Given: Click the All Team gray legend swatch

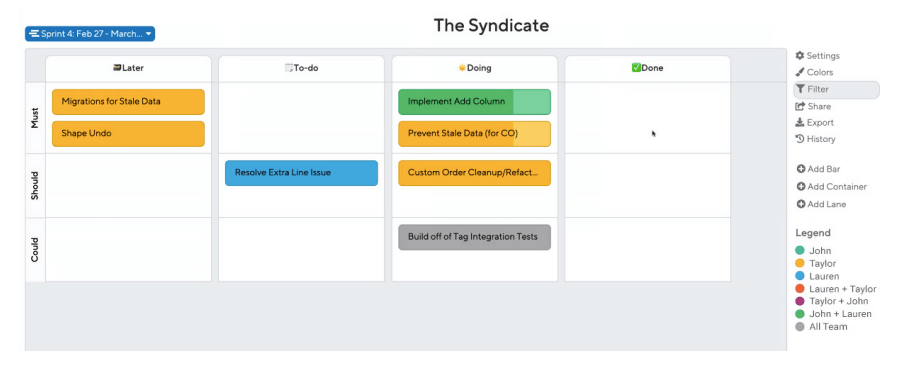Looking at the screenshot, I should pos(800,326).
